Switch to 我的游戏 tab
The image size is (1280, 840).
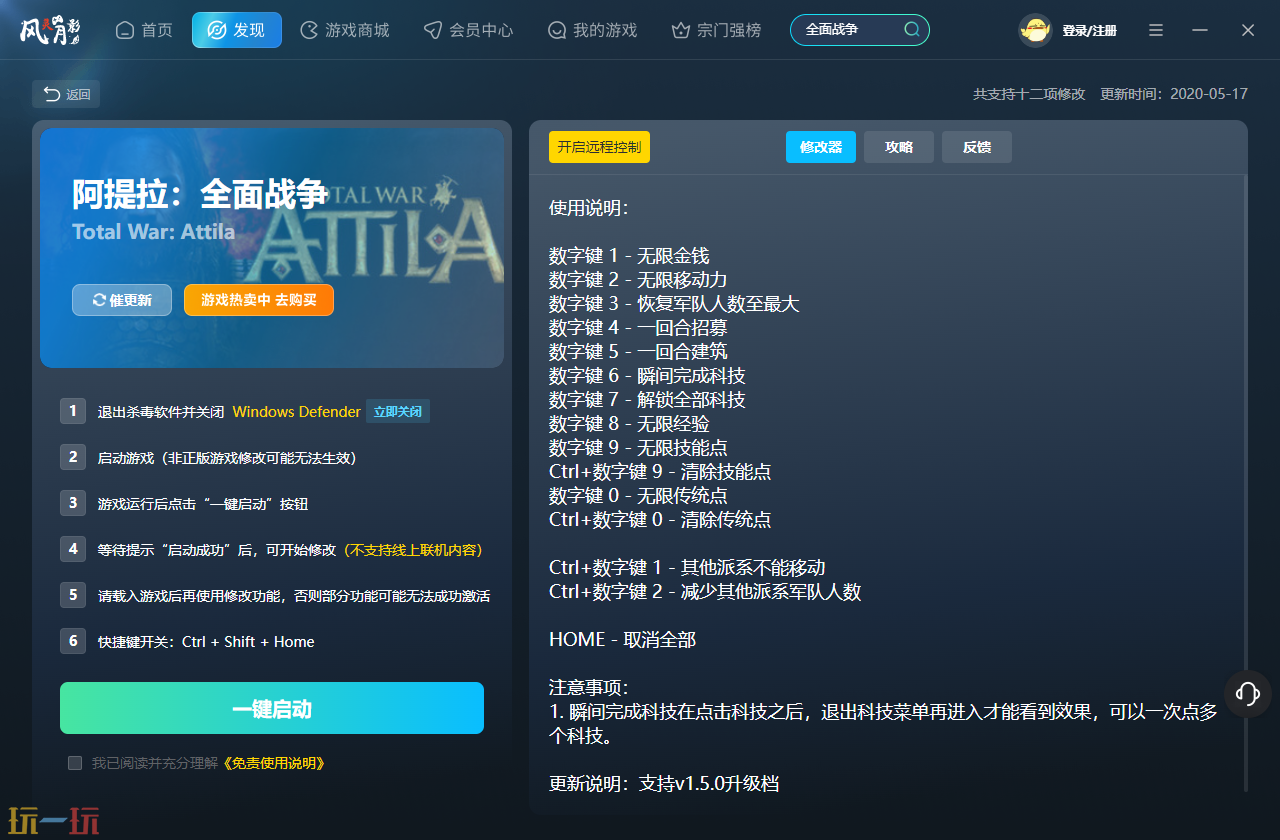[592, 30]
